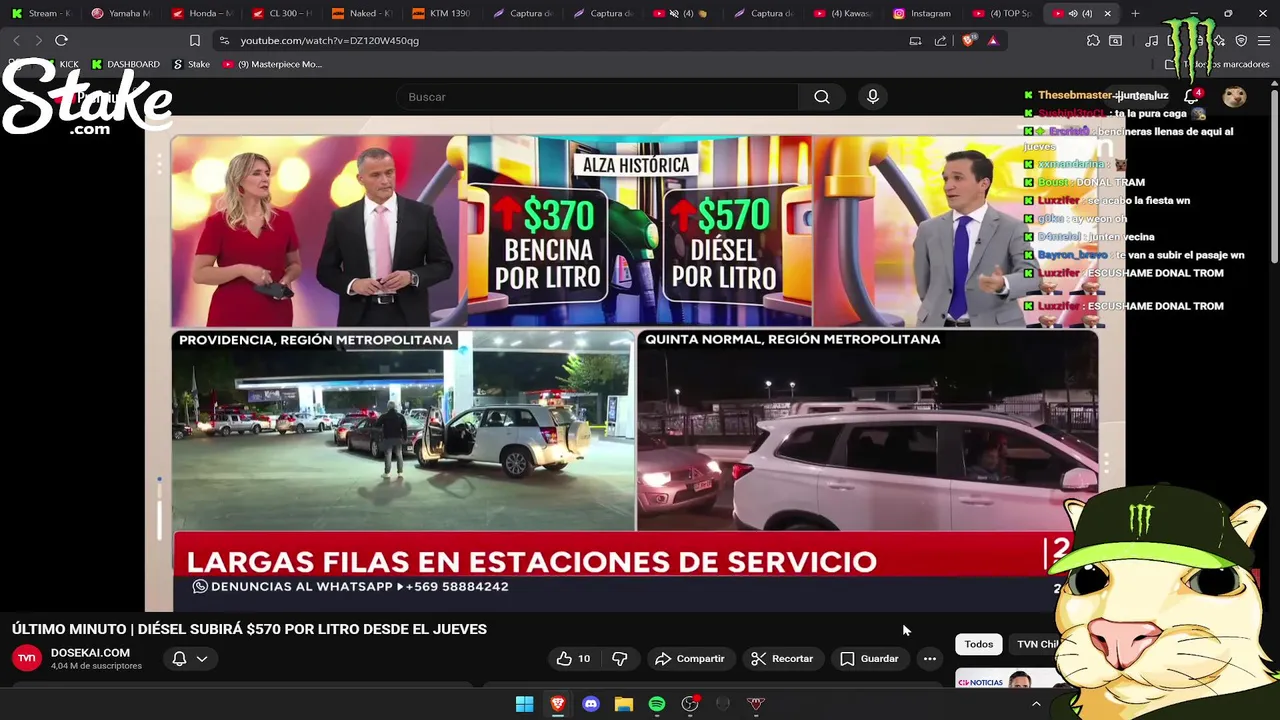Show hidden system tray icons chevron
This screenshot has width=1280, height=720.
tap(1036, 704)
